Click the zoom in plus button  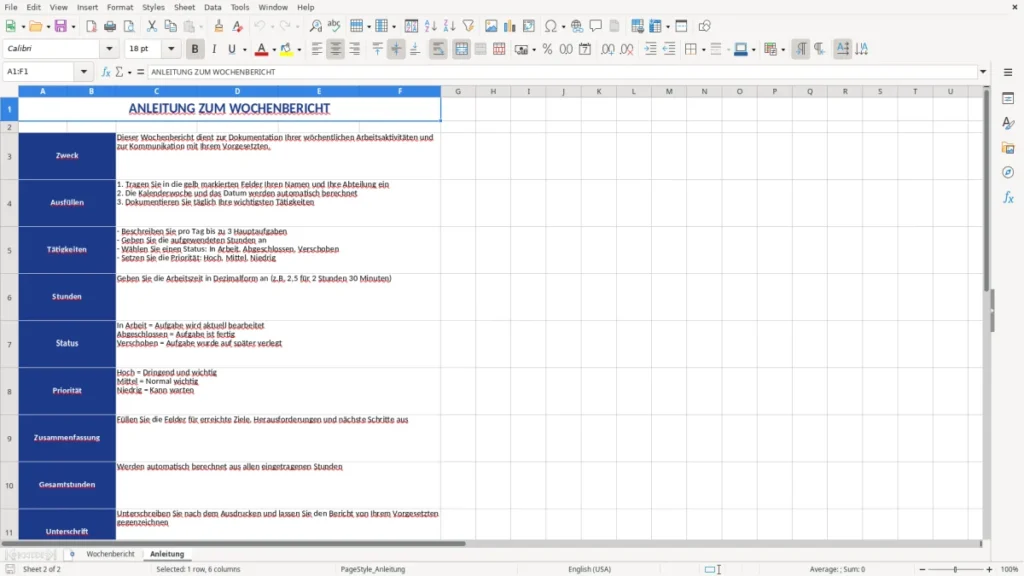point(989,569)
